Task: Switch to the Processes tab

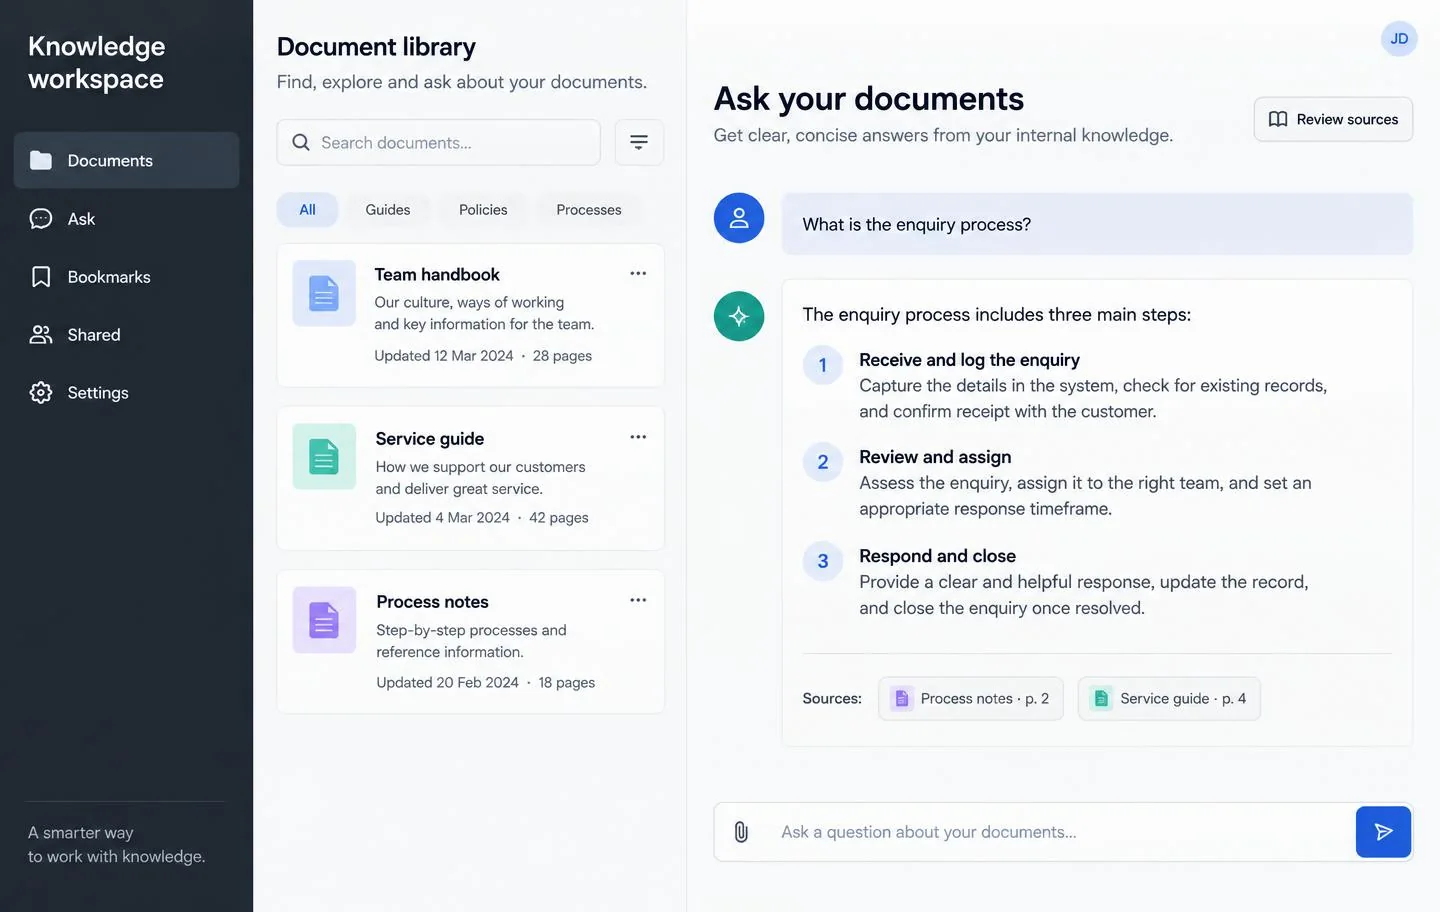Action: coord(589,210)
